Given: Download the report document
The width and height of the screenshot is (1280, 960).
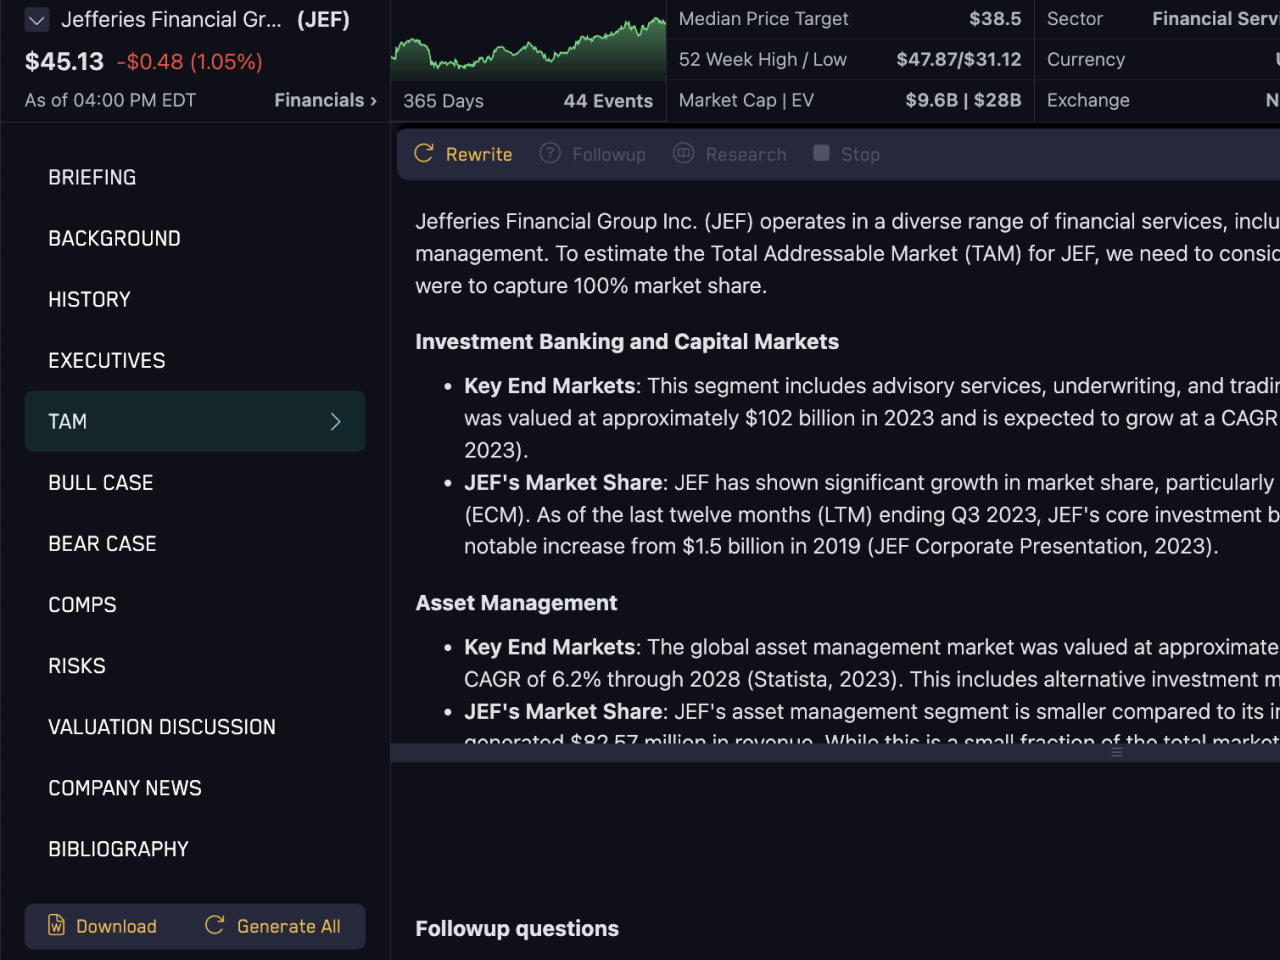Looking at the screenshot, I should pyautogui.click(x=103, y=926).
